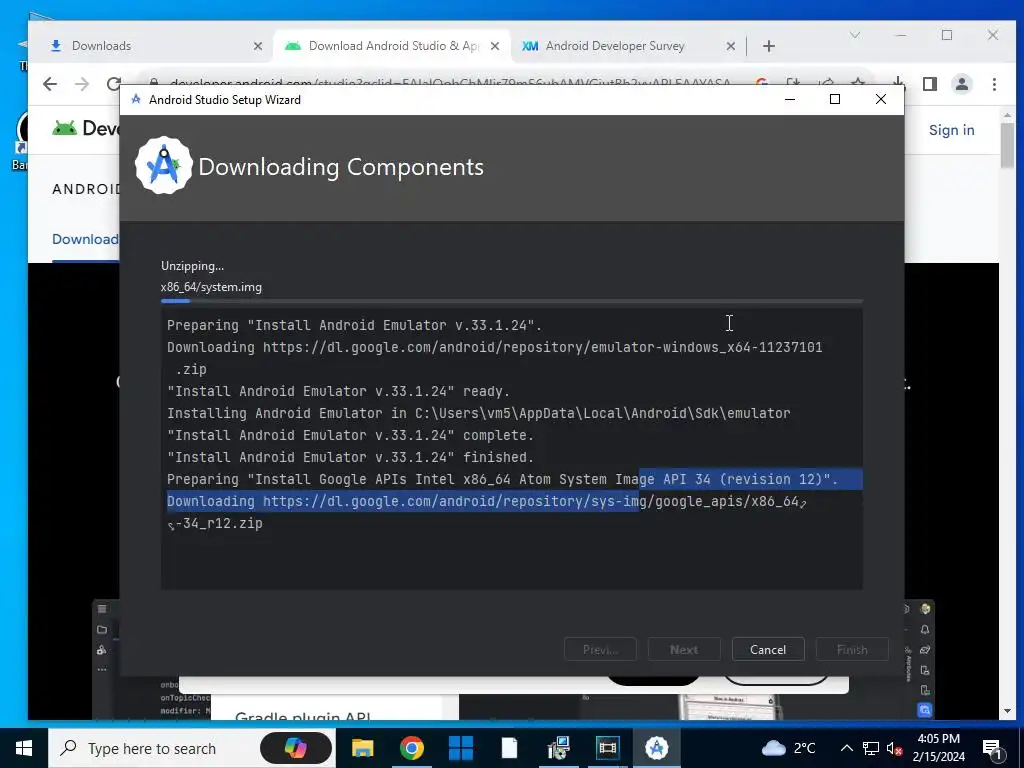Select the Download tab on the webpage
The height and width of the screenshot is (768, 1024).
click(x=85, y=239)
